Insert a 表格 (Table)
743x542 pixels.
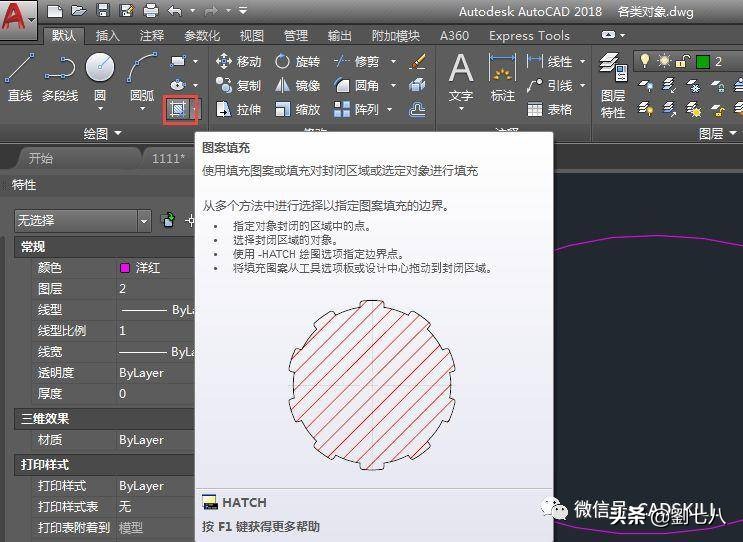tap(550, 109)
